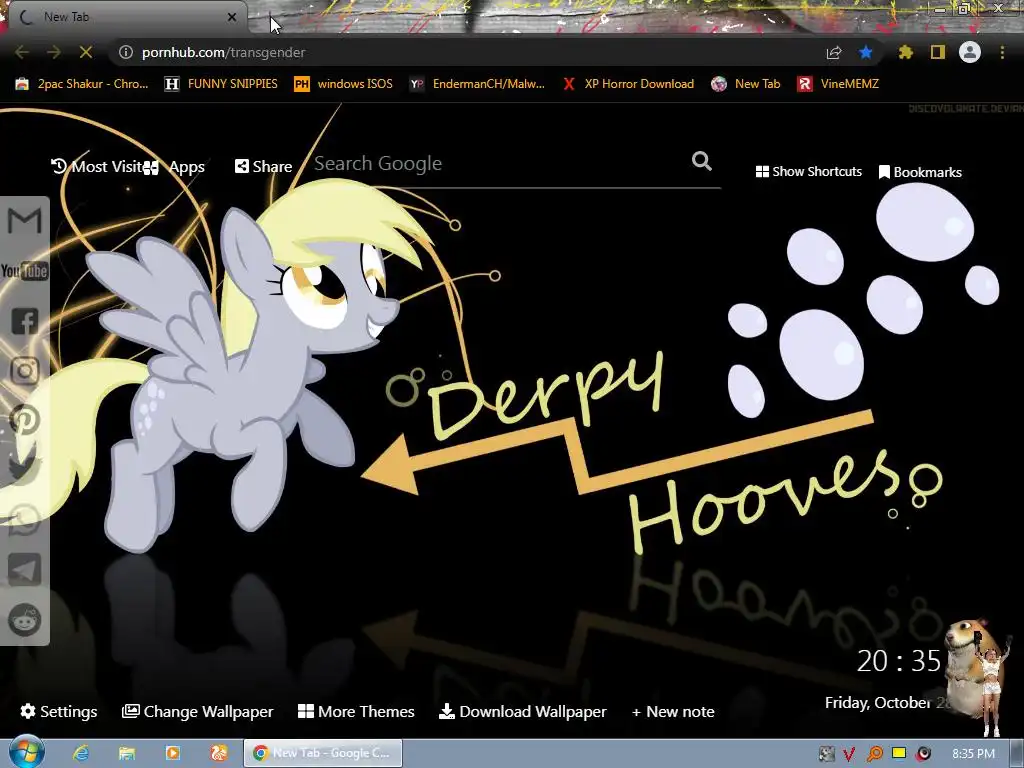This screenshot has height=768, width=1024.
Task: Open the Apps menu
Action: point(175,167)
